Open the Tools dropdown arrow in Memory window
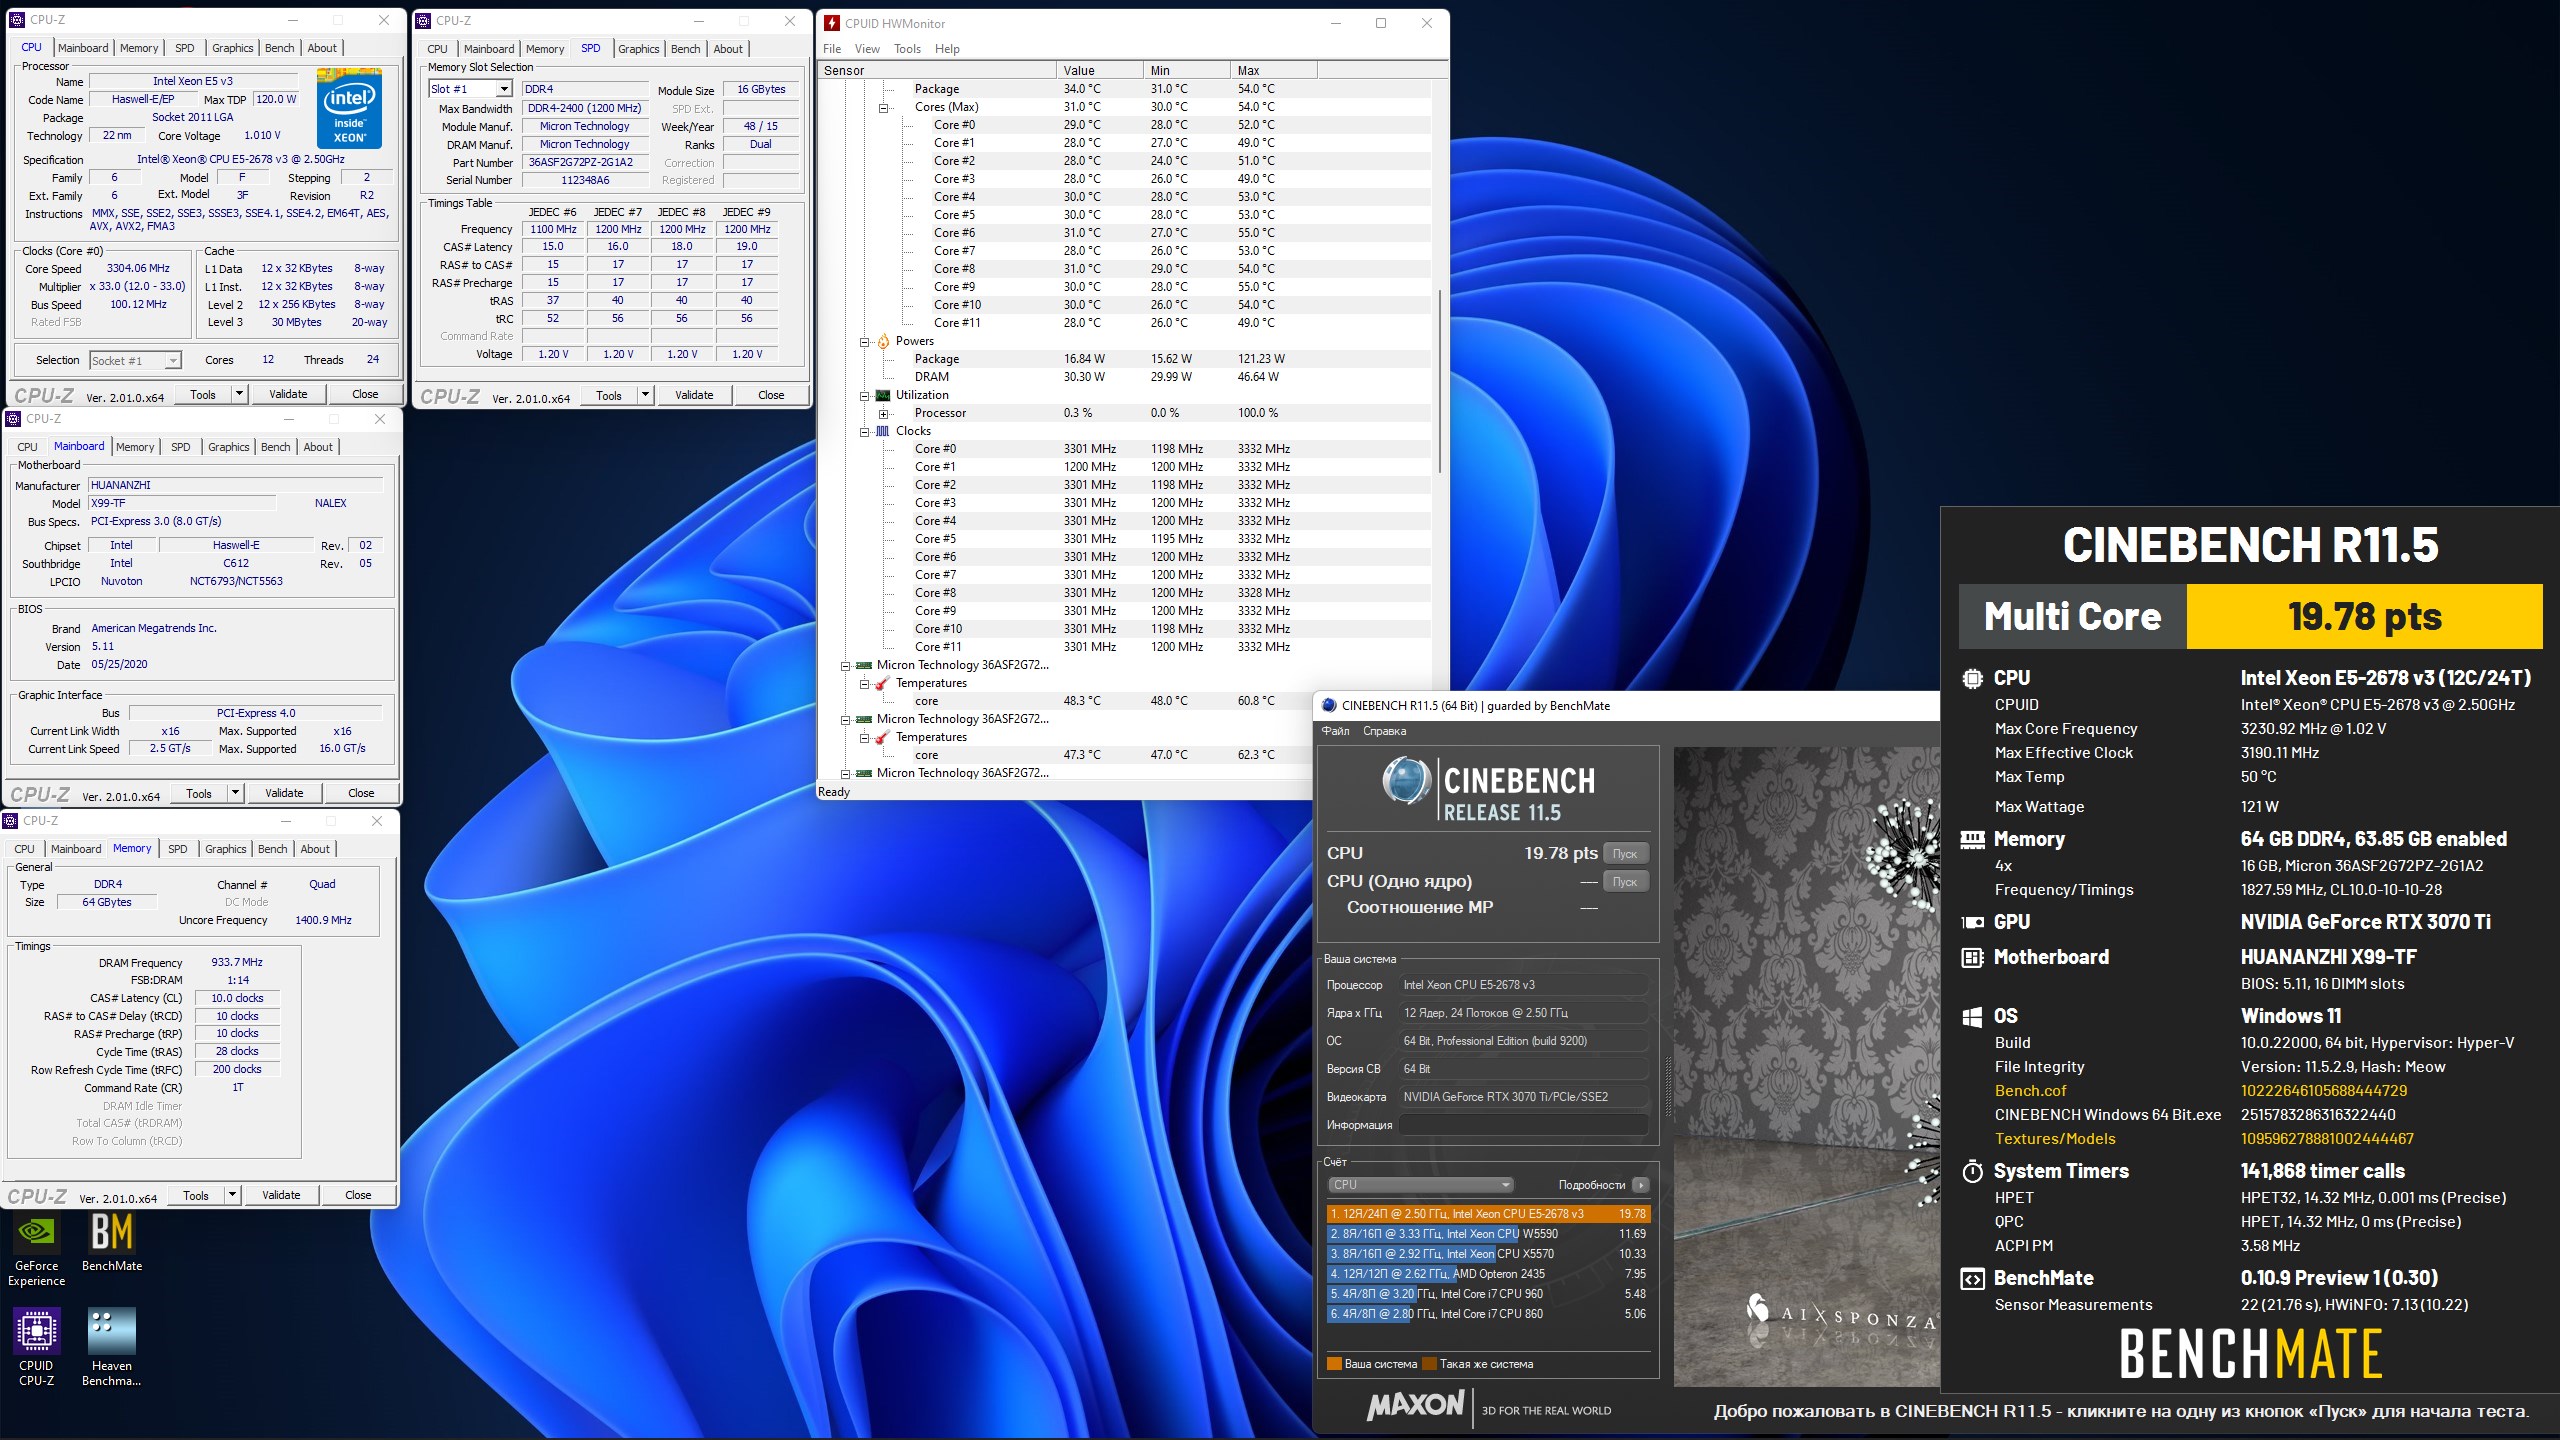Viewport: 2560px width, 1440px height. [232, 1195]
